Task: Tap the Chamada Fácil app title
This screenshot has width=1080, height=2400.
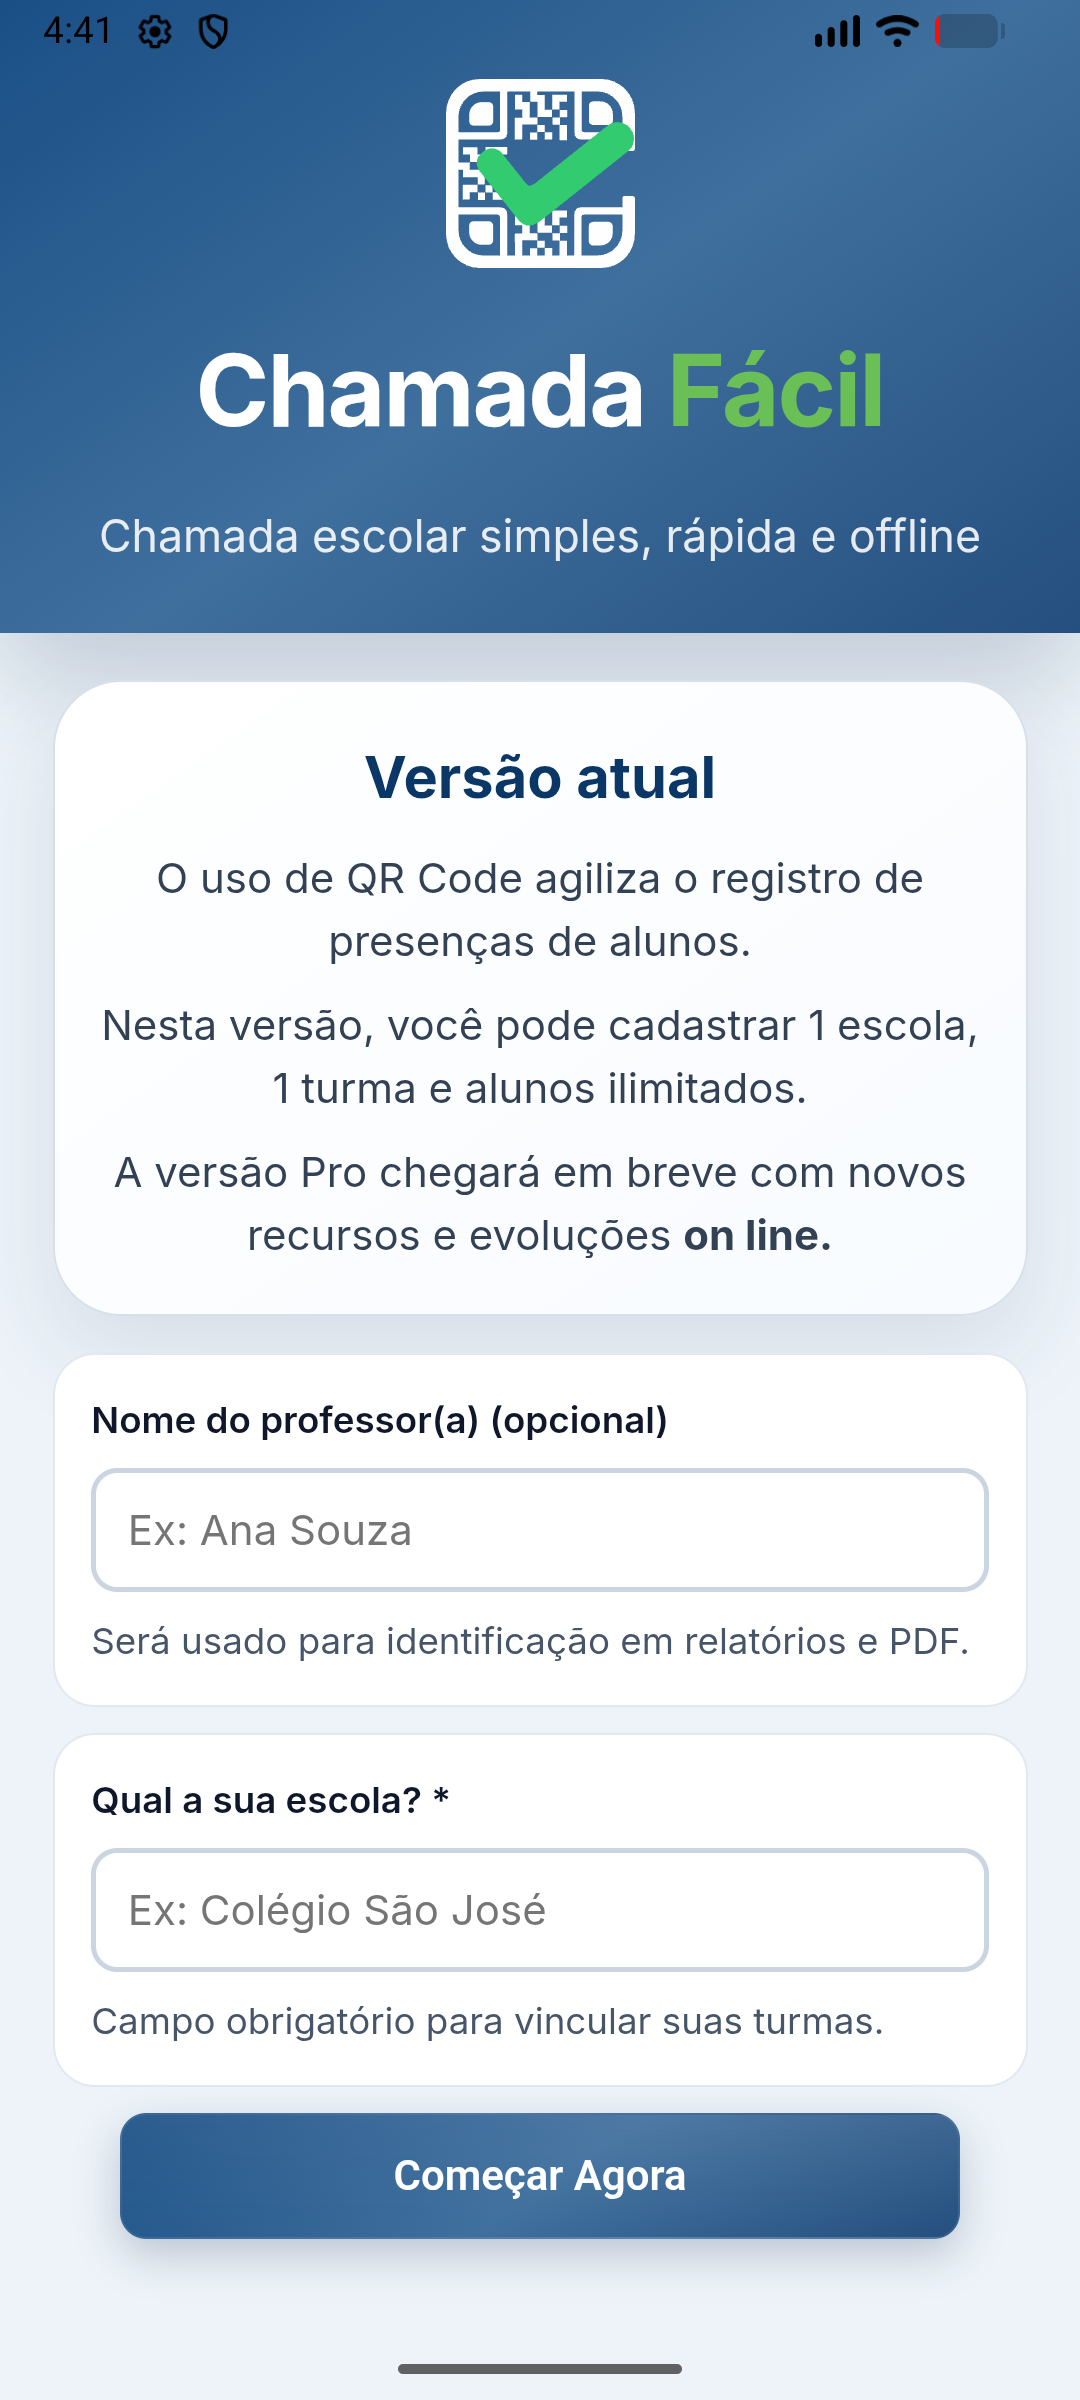Action: click(540, 391)
